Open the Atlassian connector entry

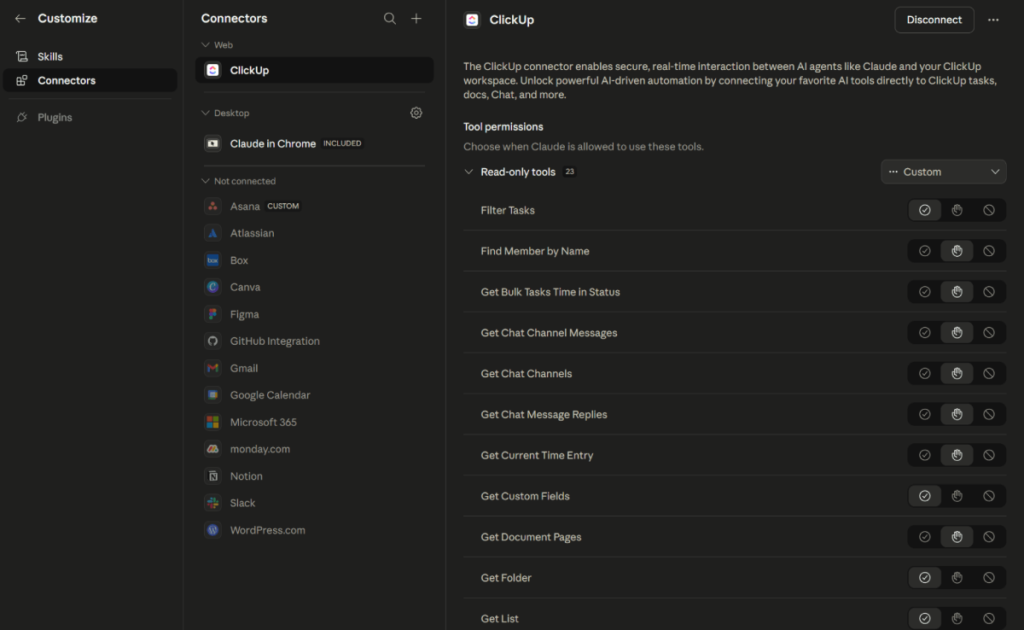[314, 233]
